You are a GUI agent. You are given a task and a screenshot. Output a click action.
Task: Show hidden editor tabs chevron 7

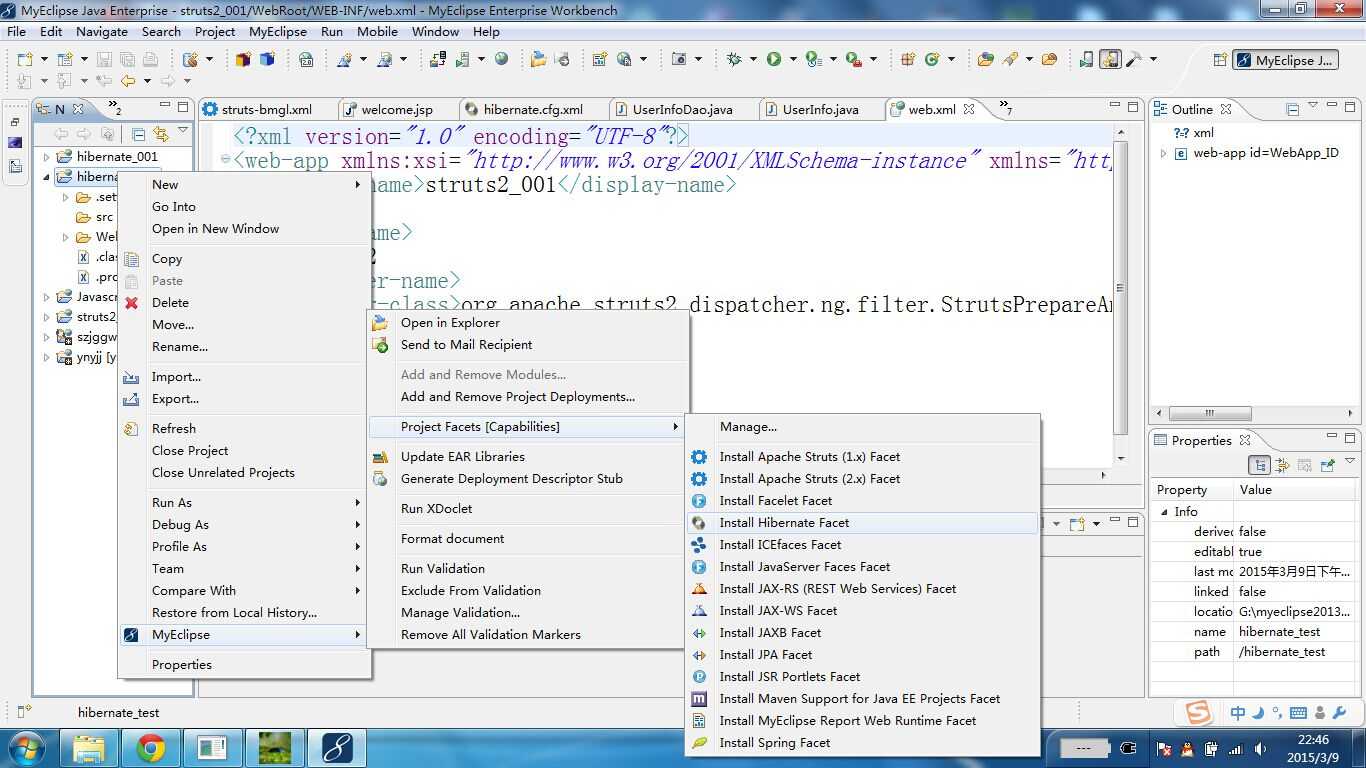click(1005, 109)
